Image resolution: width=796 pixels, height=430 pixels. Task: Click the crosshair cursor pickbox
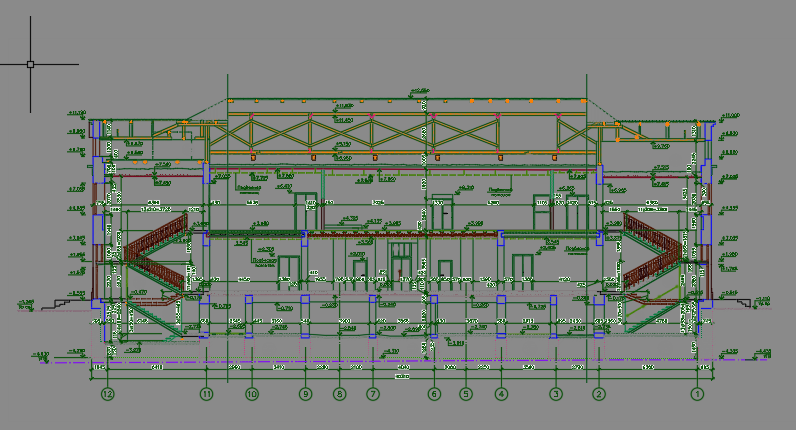pos(30,64)
